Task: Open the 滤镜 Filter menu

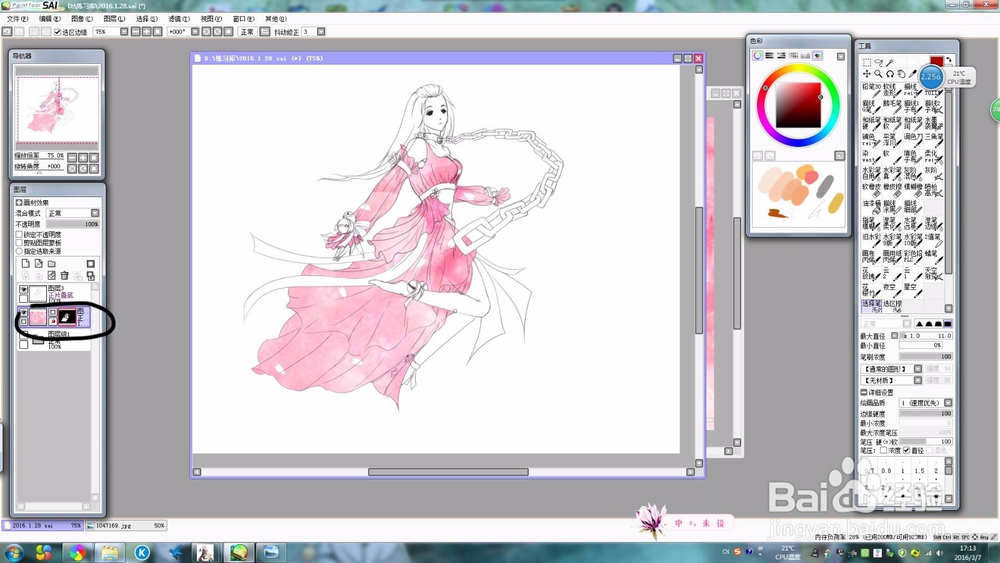Action: point(179,19)
